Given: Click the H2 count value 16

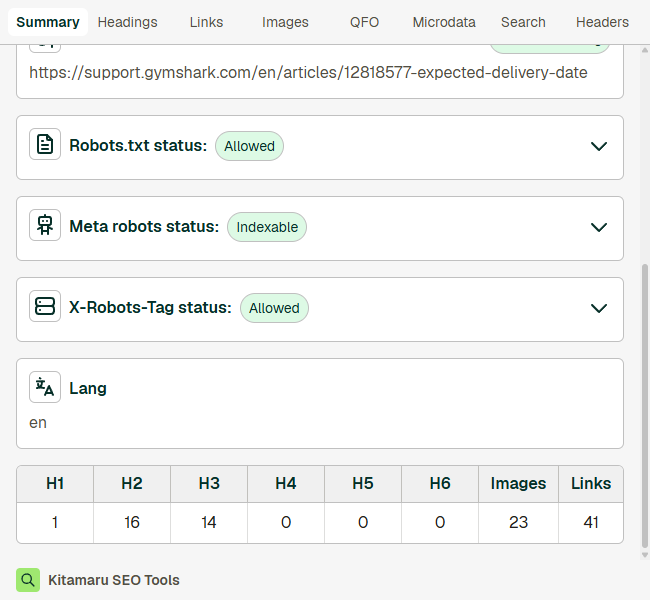Looking at the screenshot, I should click(132, 522).
